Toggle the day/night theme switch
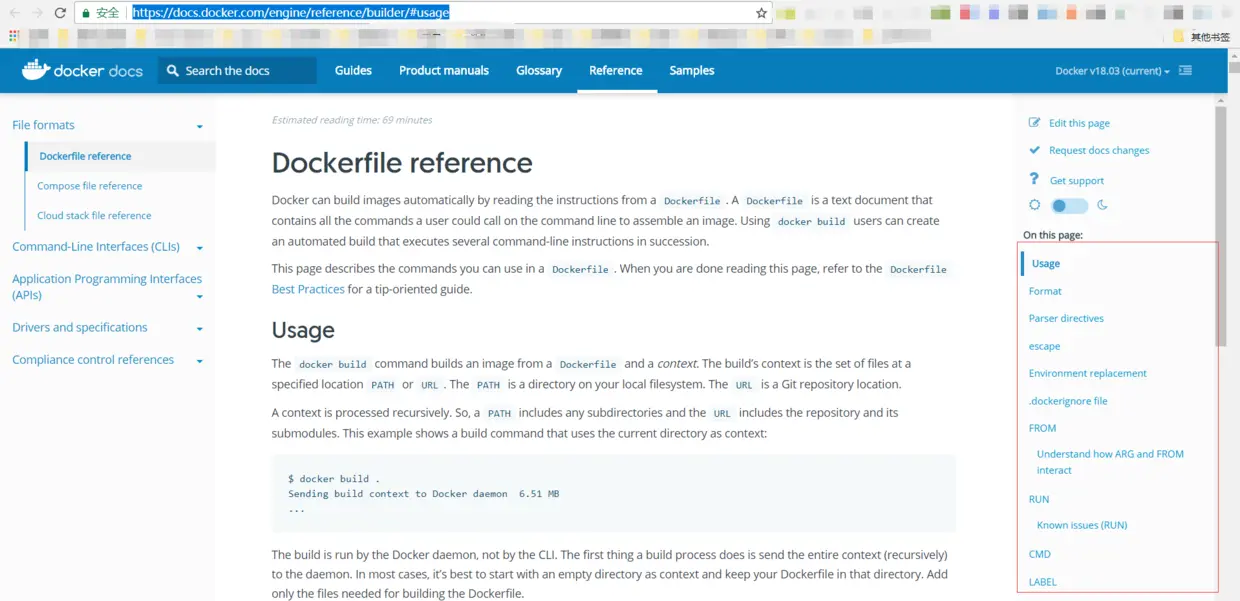 1069,205
